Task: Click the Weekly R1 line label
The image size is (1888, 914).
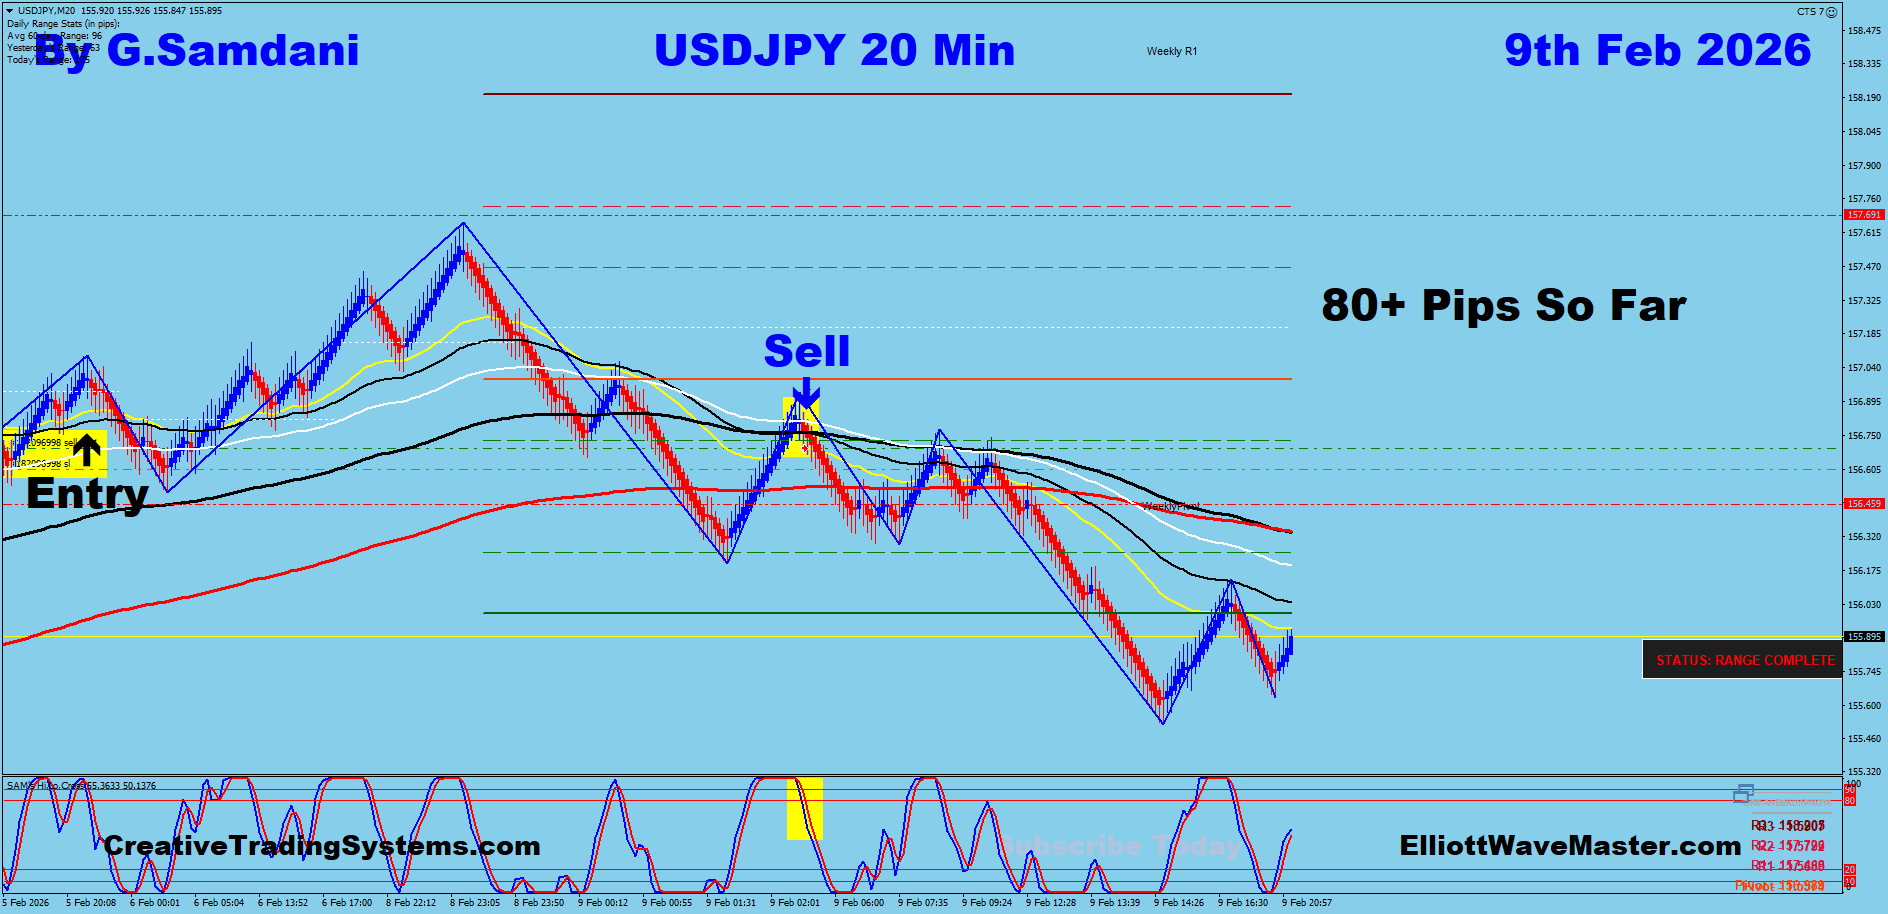Action: [x=1171, y=51]
